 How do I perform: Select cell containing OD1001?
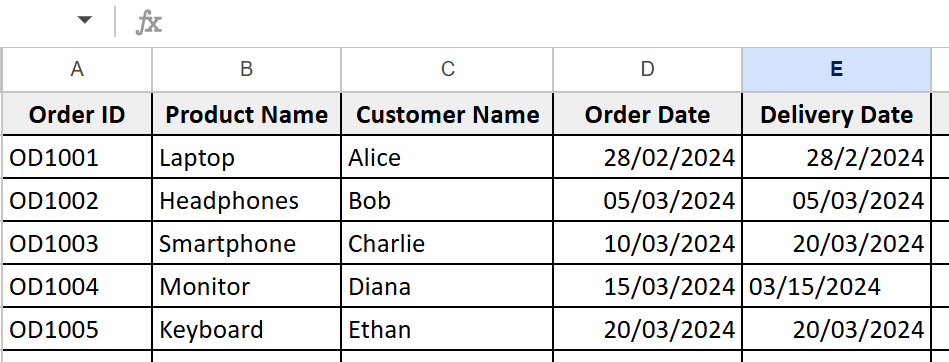point(77,157)
